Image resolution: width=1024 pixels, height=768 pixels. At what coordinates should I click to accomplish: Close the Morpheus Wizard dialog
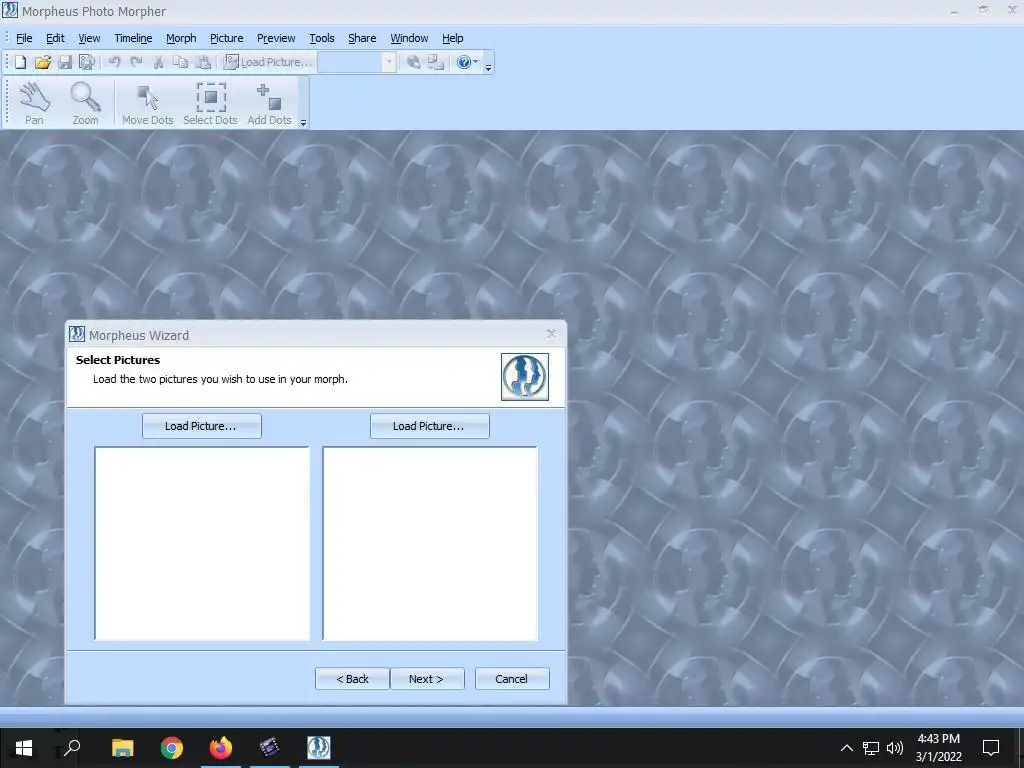click(x=551, y=334)
